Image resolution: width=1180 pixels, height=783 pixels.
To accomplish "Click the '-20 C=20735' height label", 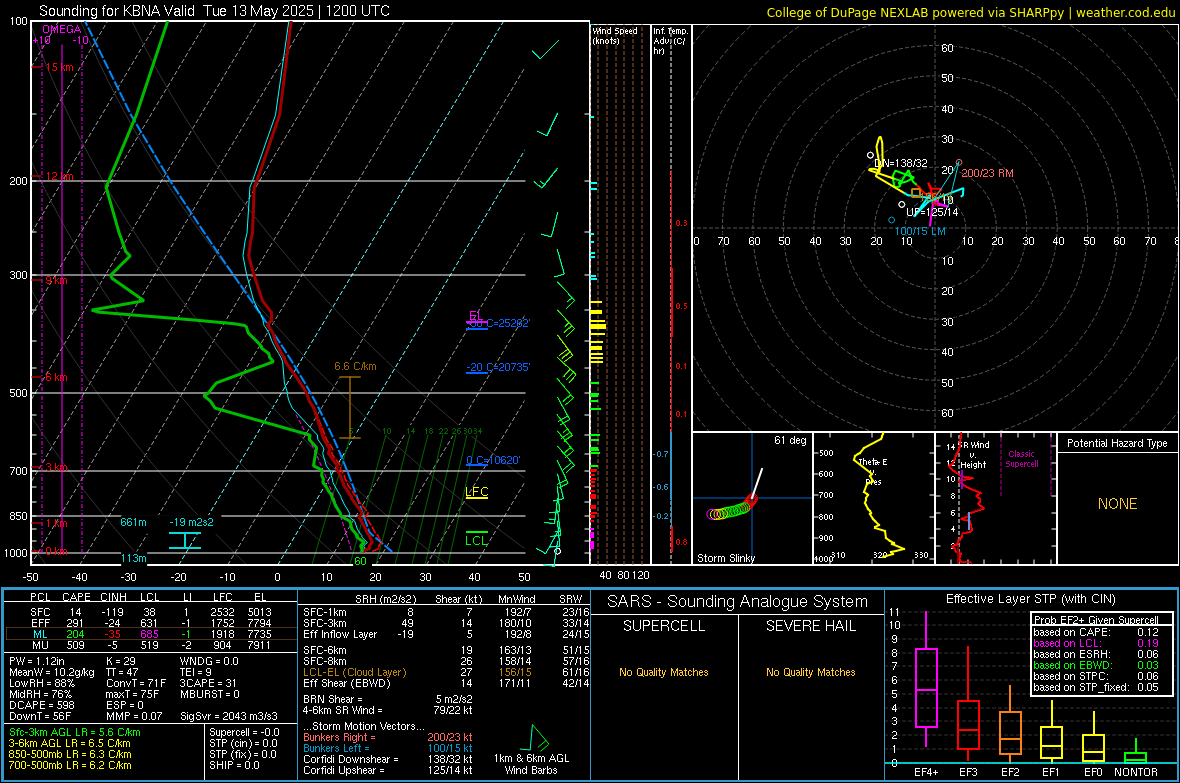I will 498,367.
